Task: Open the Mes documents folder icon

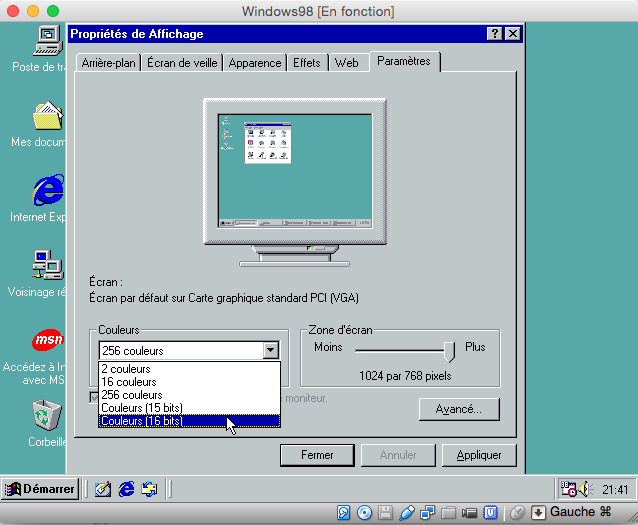Action: coord(48,116)
